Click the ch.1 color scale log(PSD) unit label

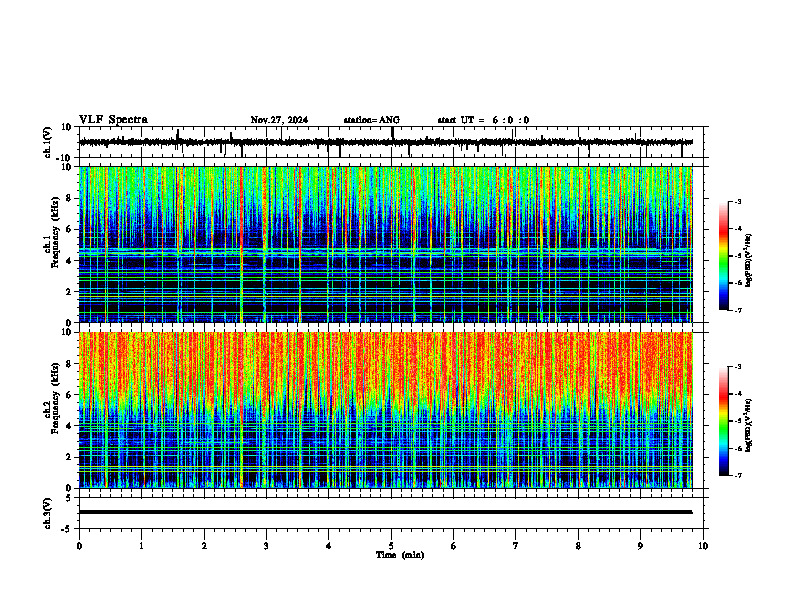click(749, 261)
